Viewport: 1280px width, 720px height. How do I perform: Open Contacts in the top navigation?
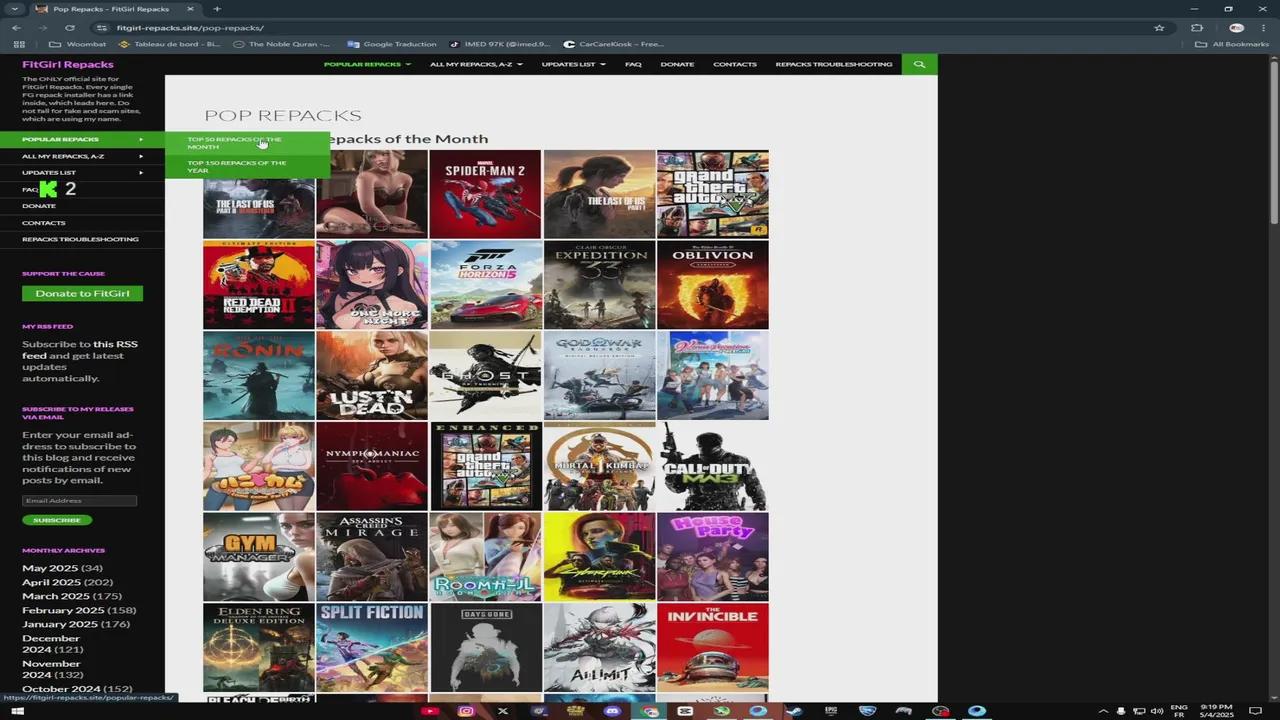(x=735, y=64)
